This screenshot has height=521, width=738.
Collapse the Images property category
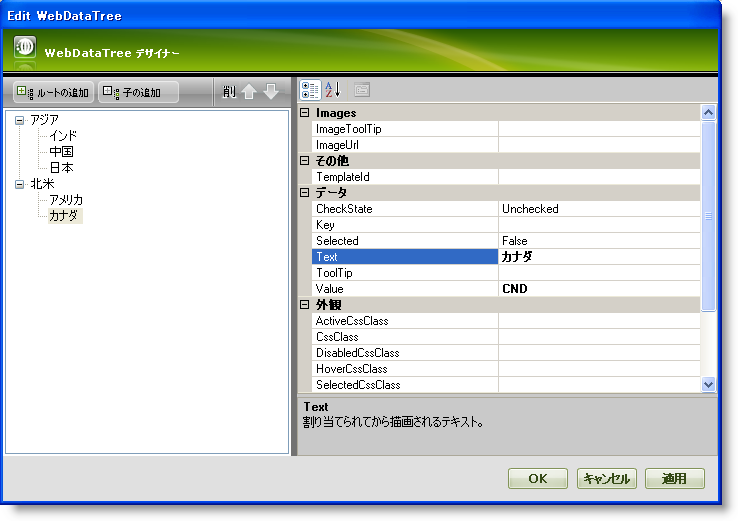(x=305, y=113)
